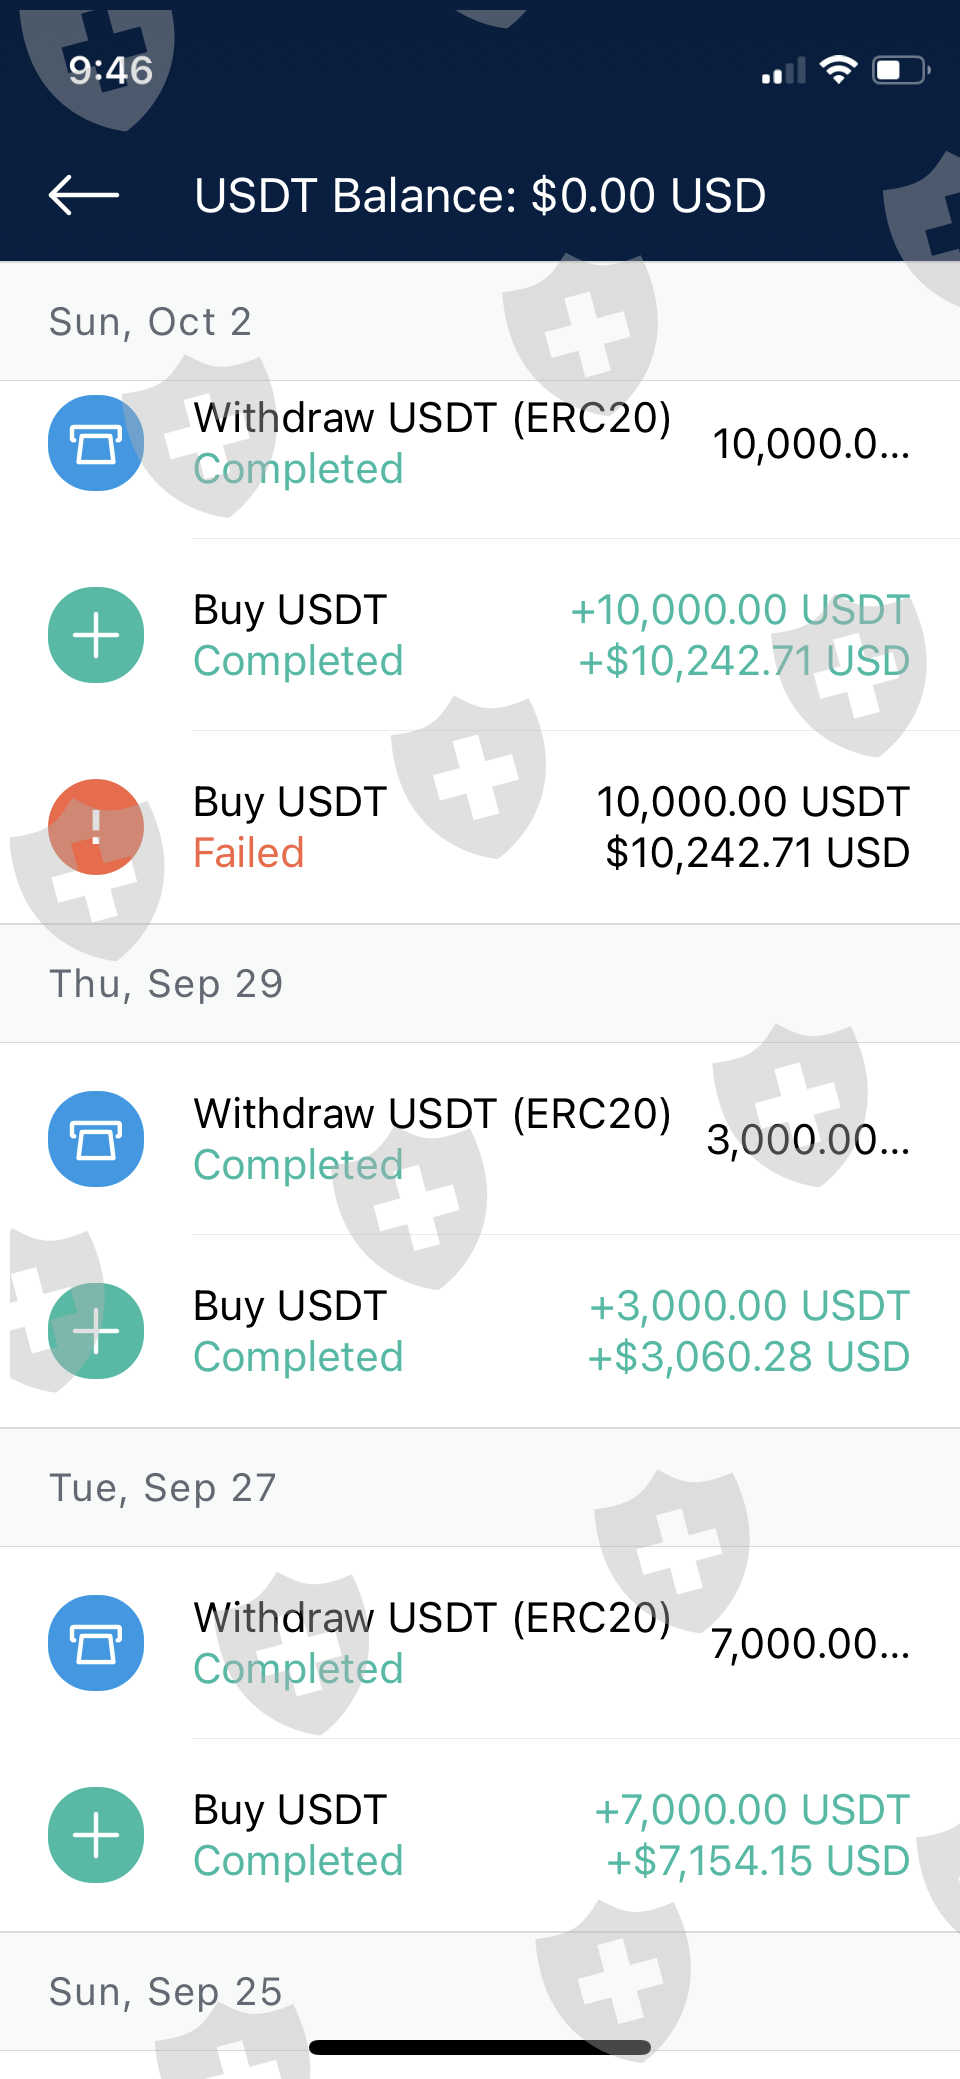Tap the Oct 2 withdraw USDT icon
The width and height of the screenshot is (960, 2079).
tap(96, 443)
